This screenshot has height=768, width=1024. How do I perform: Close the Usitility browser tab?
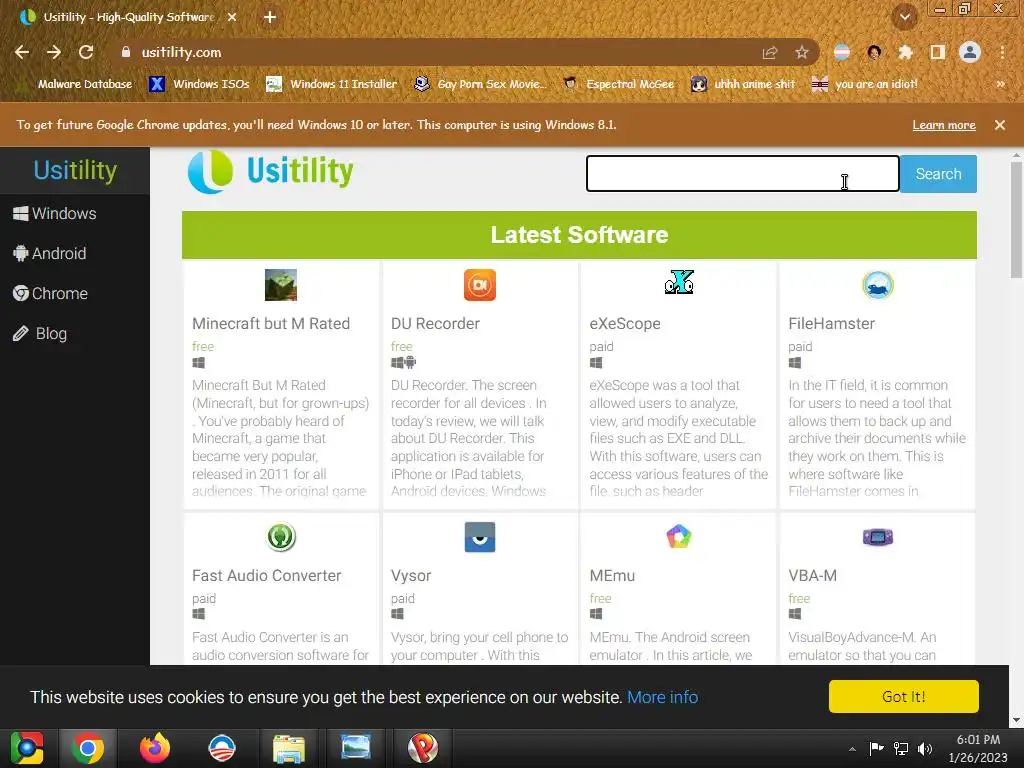[x=232, y=17]
